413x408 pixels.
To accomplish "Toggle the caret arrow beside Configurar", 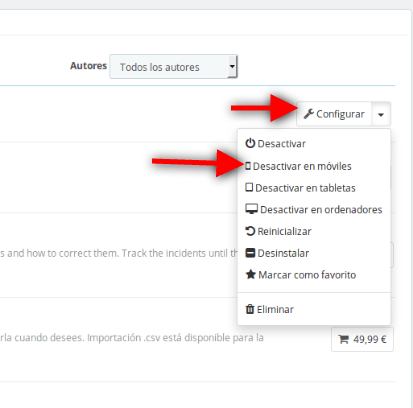I will [381, 114].
